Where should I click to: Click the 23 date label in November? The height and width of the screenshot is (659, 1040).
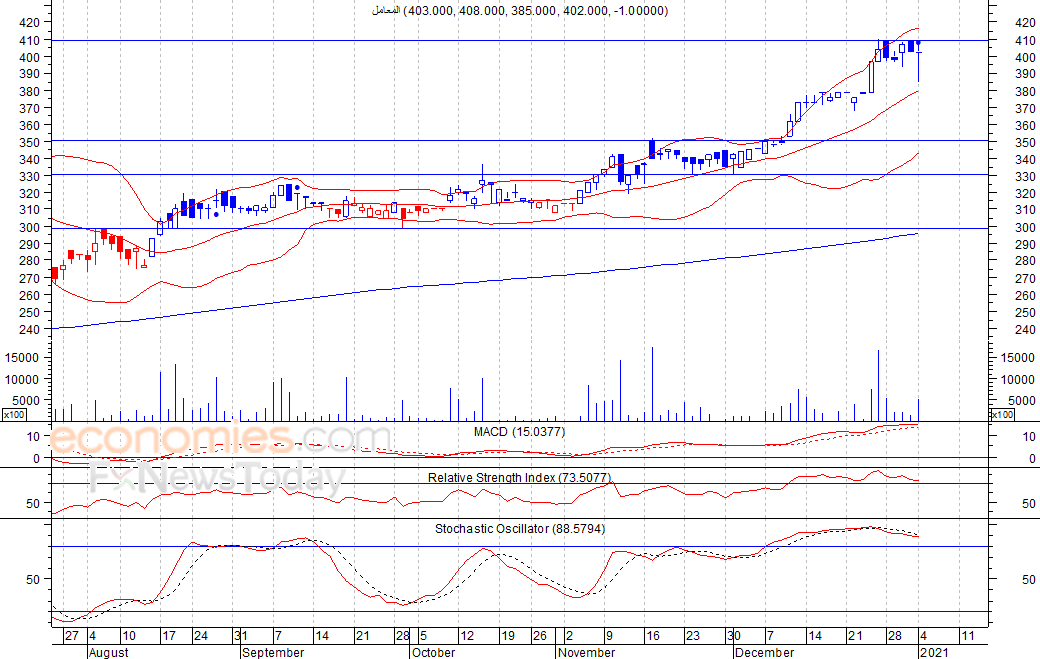(692, 636)
